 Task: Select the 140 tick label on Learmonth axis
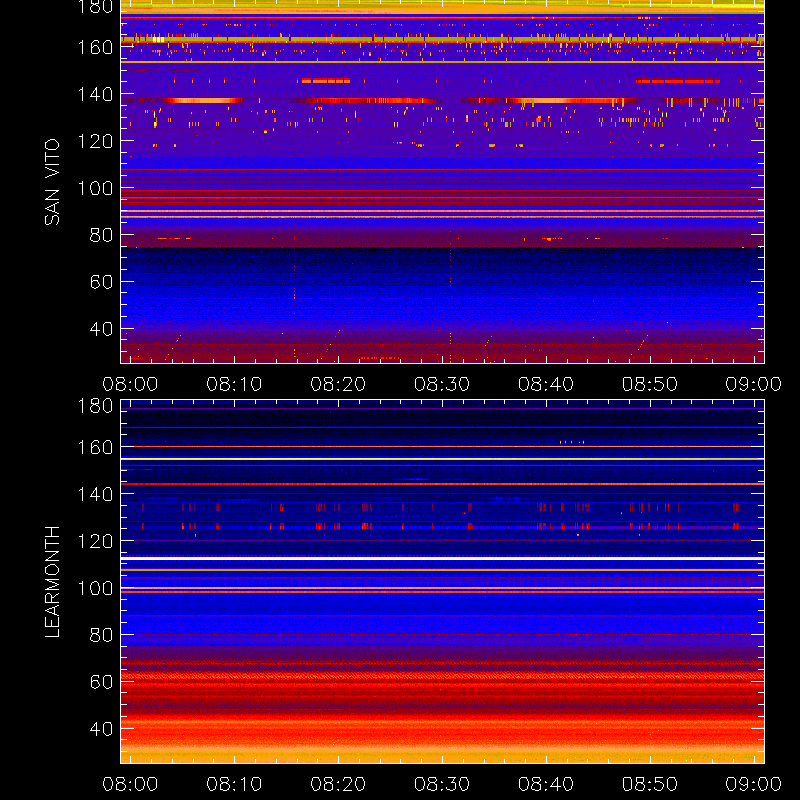pyautogui.click(x=95, y=494)
